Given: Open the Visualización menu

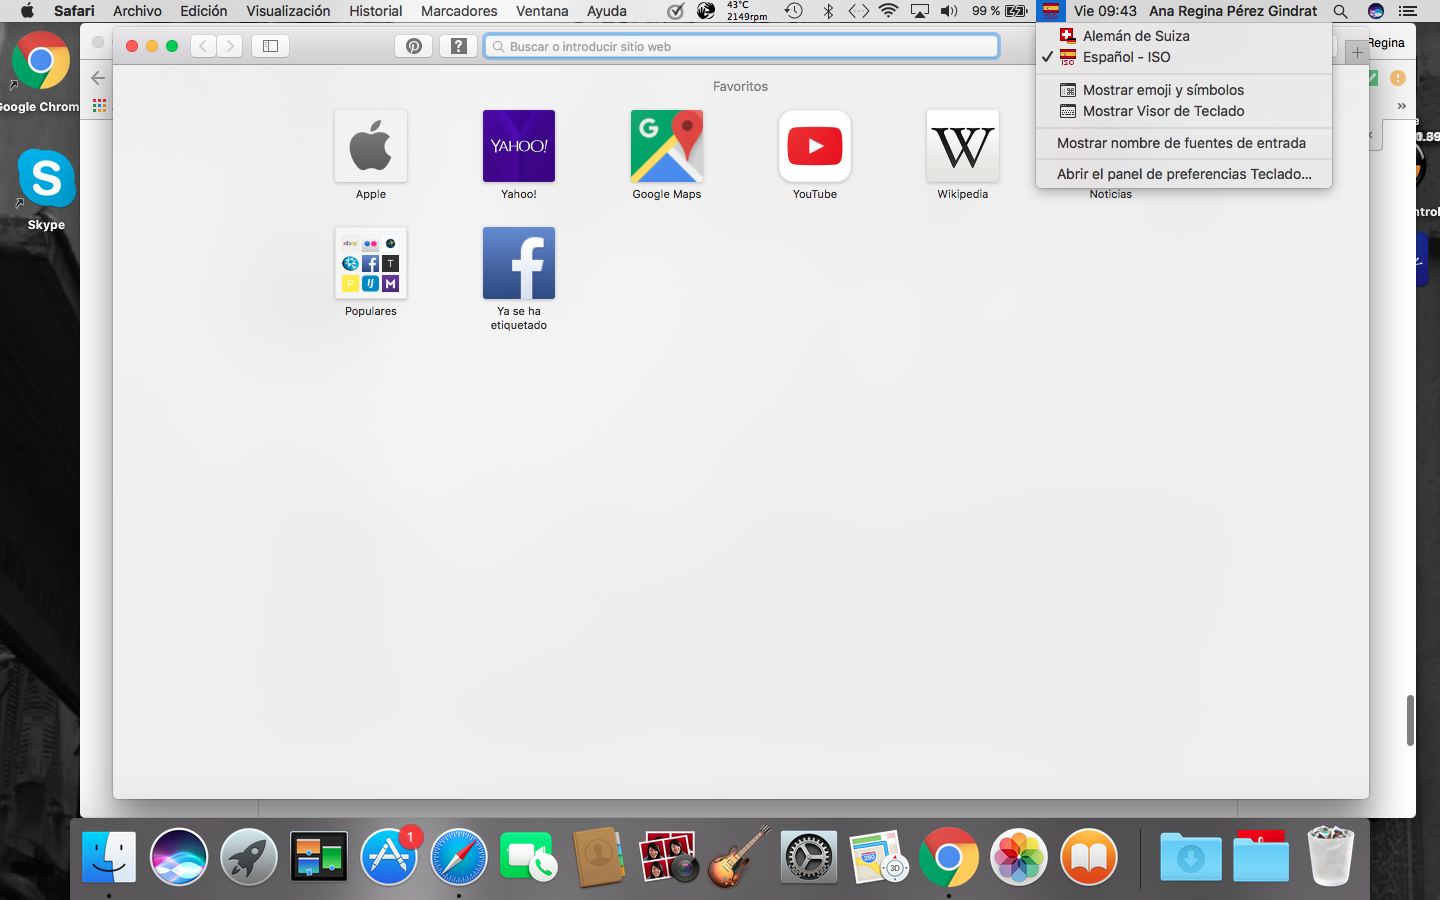Looking at the screenshot, I should (288, 11).
